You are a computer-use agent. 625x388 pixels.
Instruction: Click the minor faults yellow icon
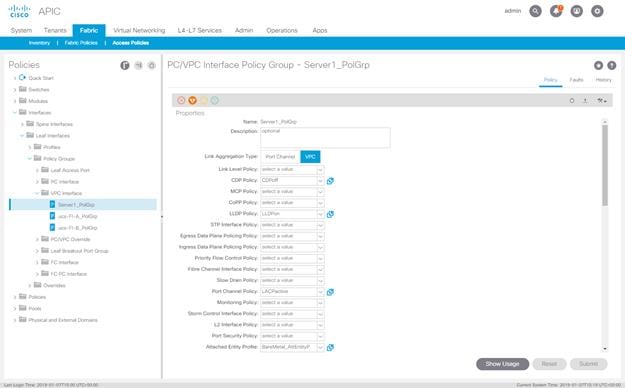click(x=204, y=100)
